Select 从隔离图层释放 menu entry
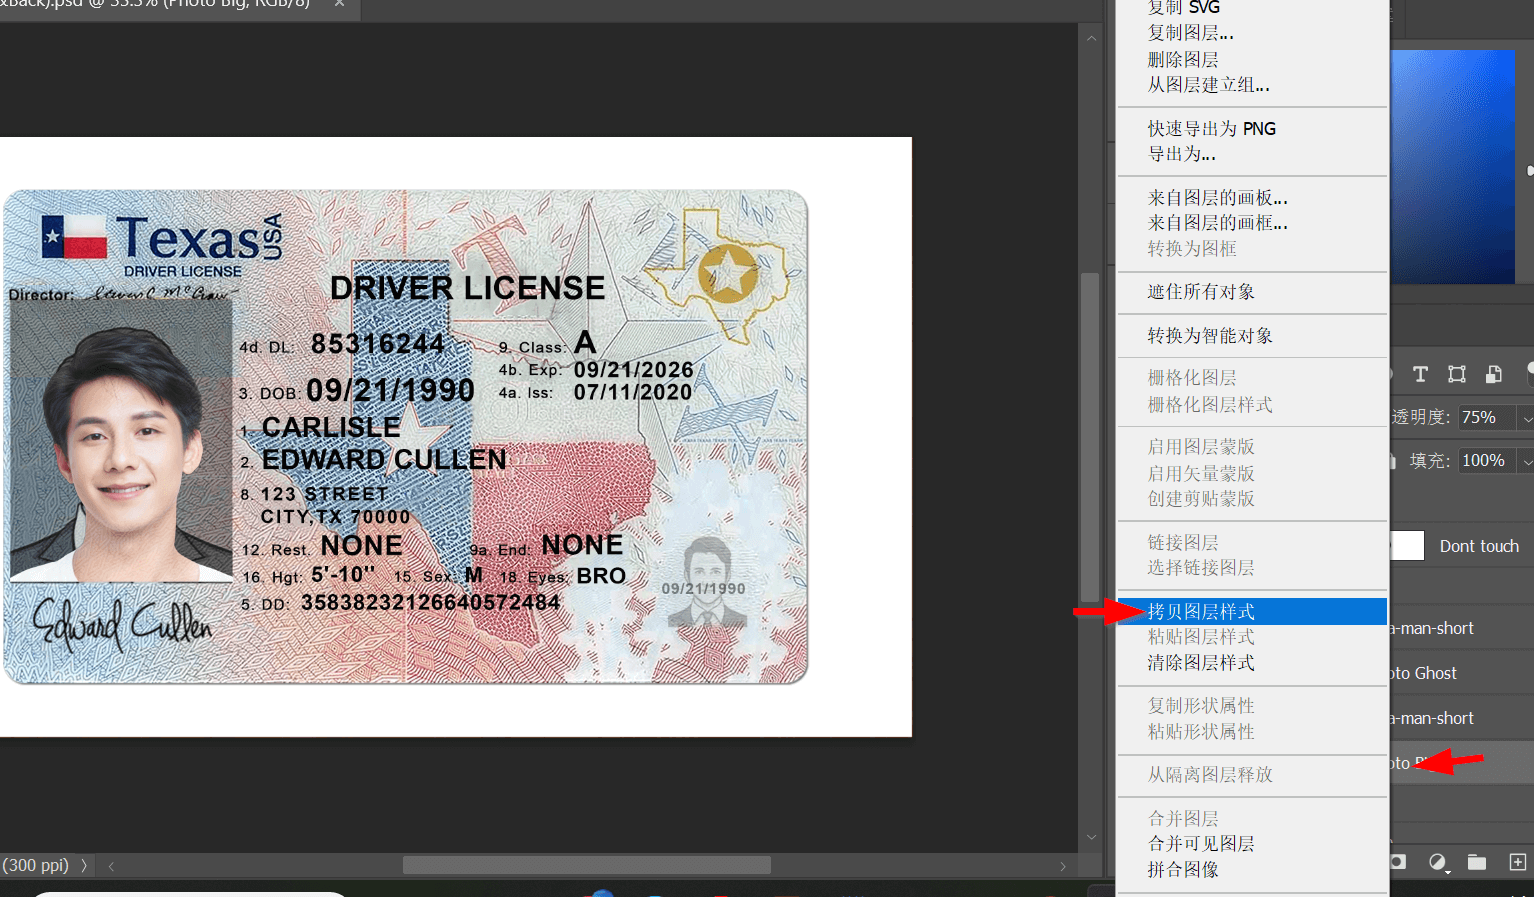The height and width of the screenshot is (897, 1534). click(x=1209, y=775)
